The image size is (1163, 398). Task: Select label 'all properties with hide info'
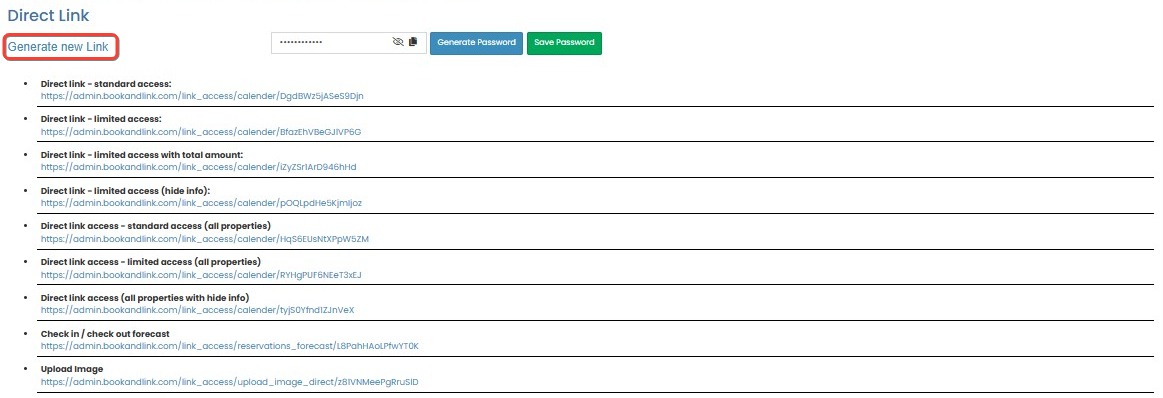[x=185, y=298]
